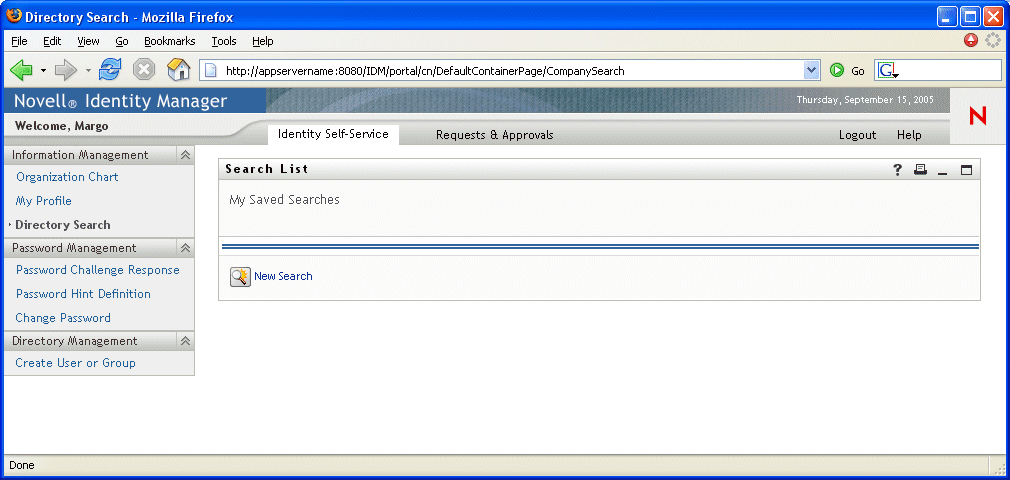Click the Welcome, Margo text
The image size is (1010, 480).
point(61,126)
